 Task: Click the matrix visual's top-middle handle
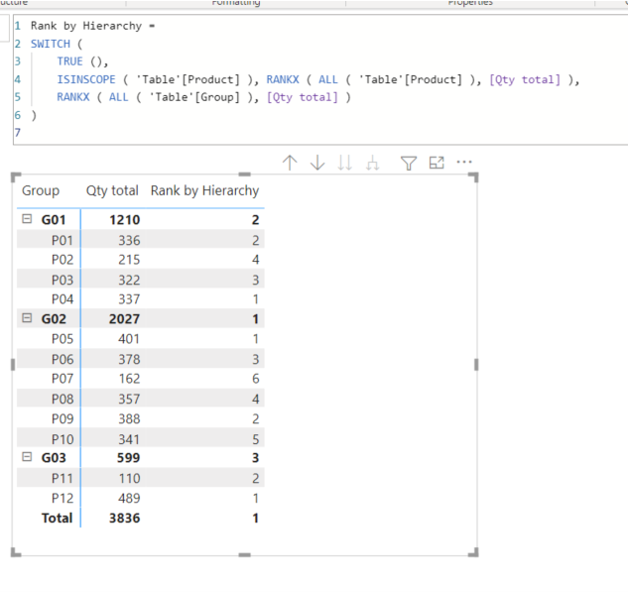[244, 174]
